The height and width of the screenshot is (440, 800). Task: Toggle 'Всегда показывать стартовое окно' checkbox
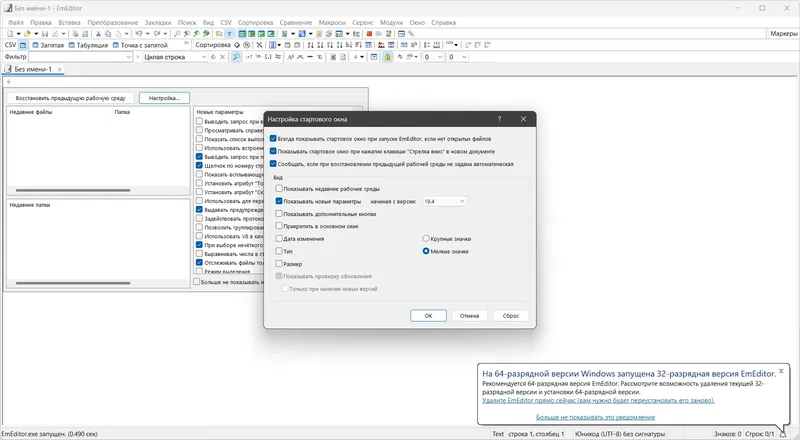click(x=273, y=138)
